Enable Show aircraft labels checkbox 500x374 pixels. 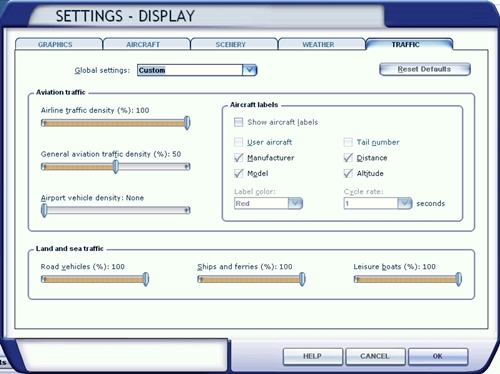tap(238, 122)
